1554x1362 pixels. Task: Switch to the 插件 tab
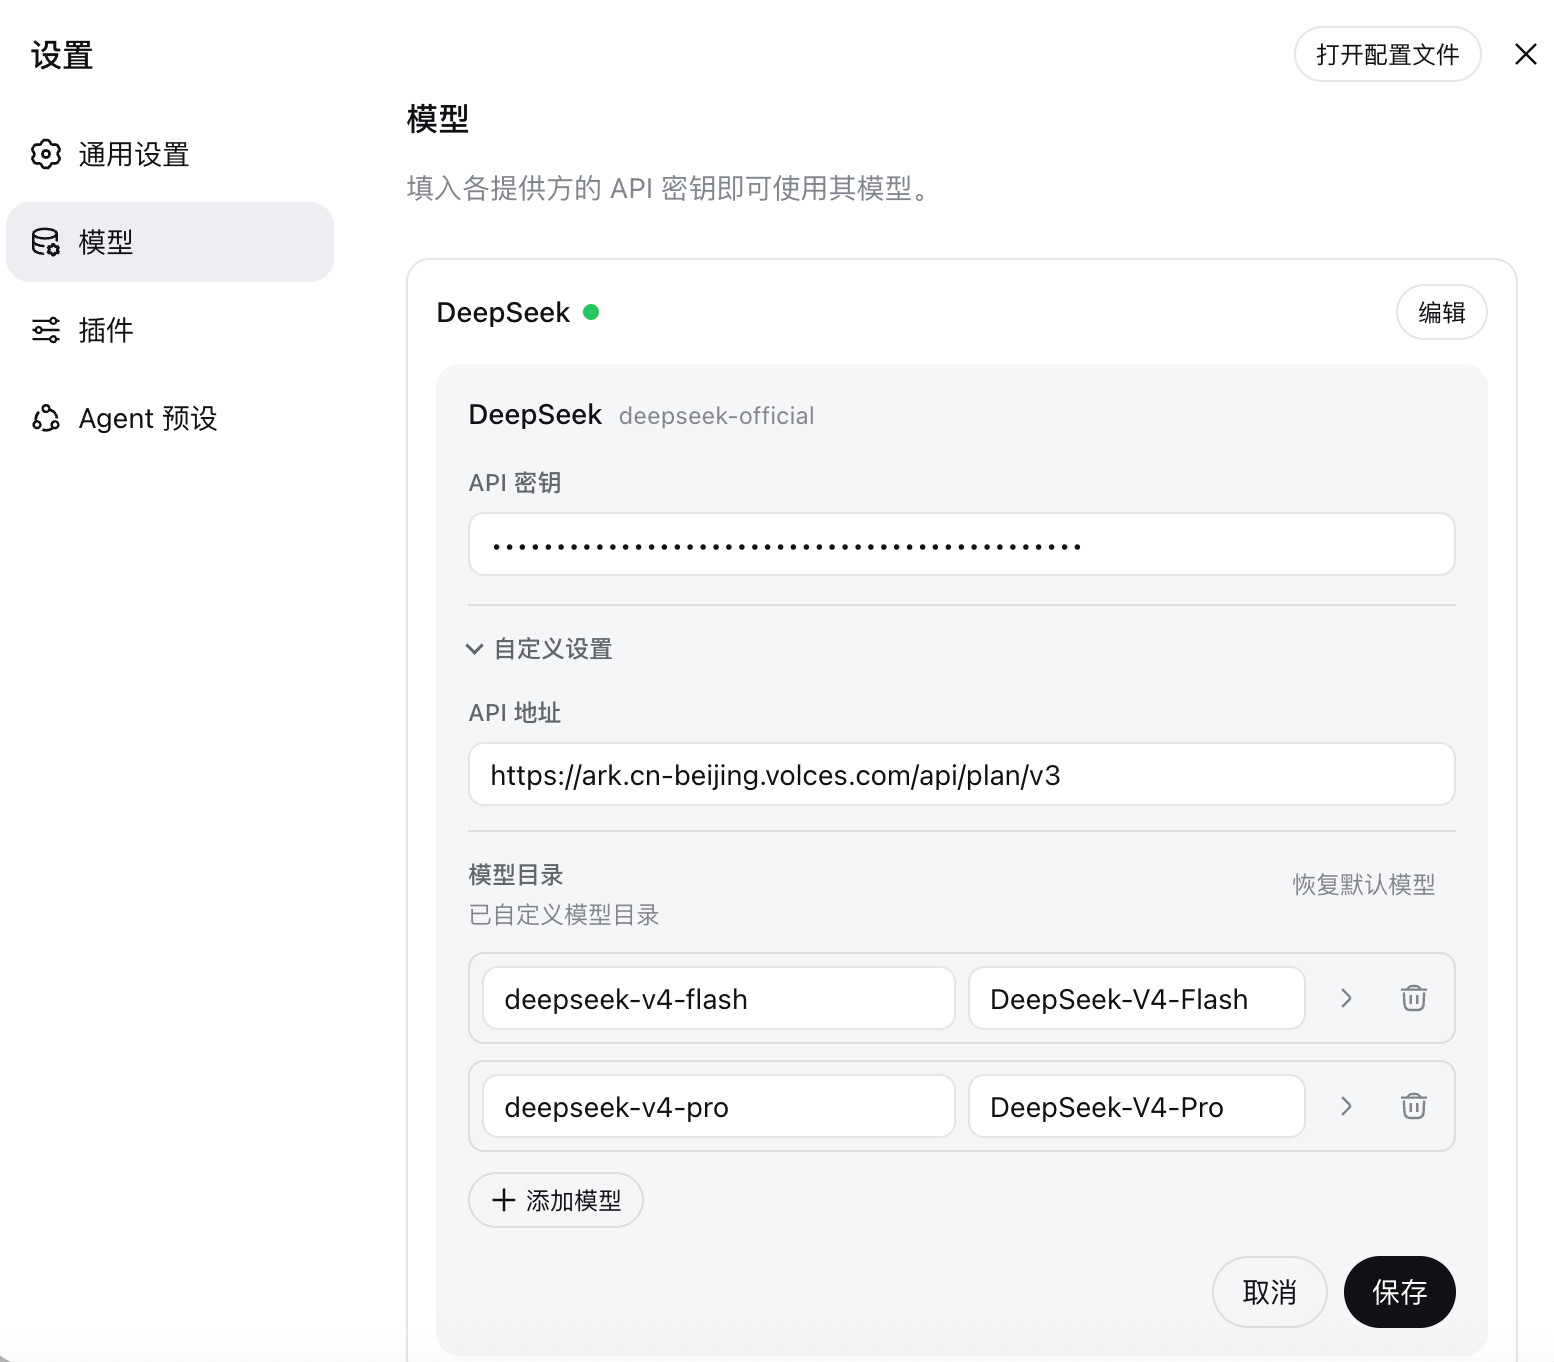170,330
